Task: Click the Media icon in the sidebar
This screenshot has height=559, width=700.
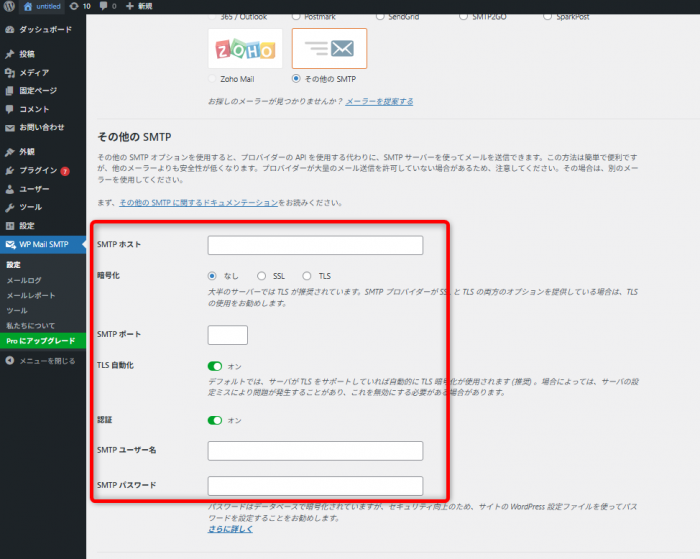Action: pos(10,72)
